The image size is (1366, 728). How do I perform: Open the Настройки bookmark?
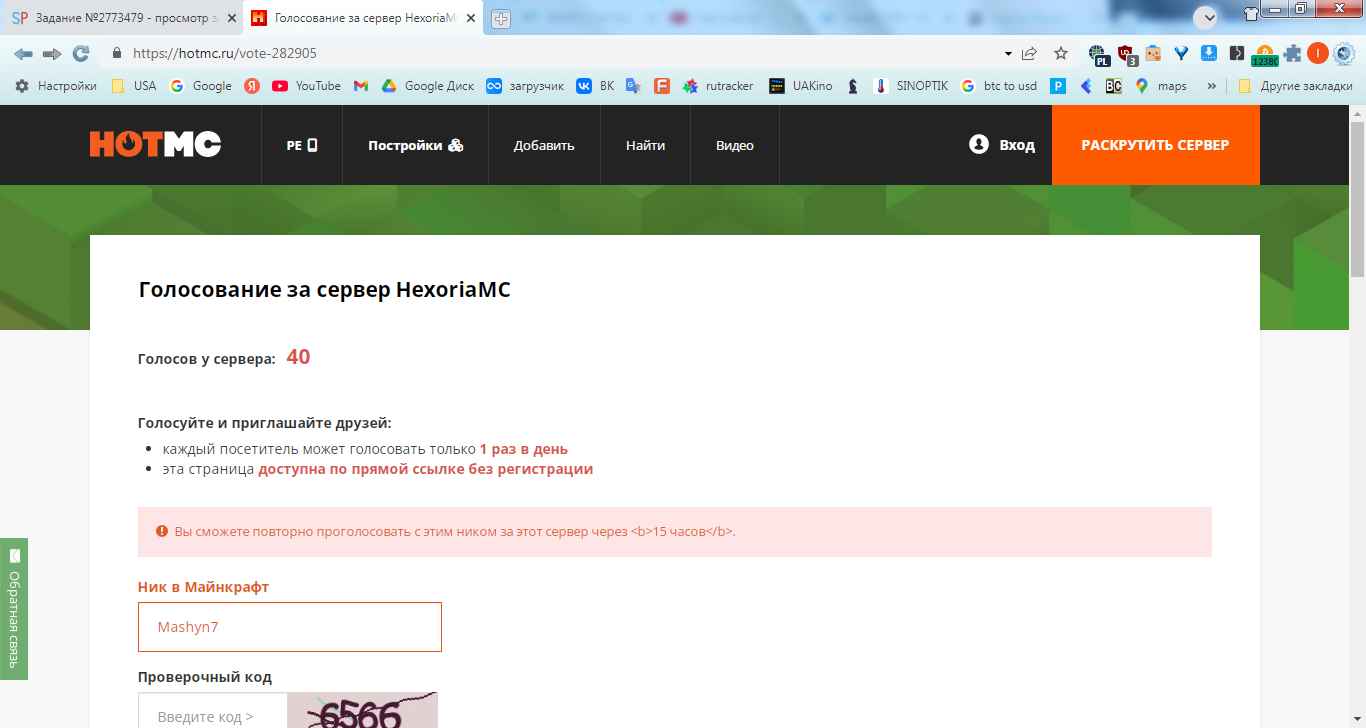(x=56, y=86)
